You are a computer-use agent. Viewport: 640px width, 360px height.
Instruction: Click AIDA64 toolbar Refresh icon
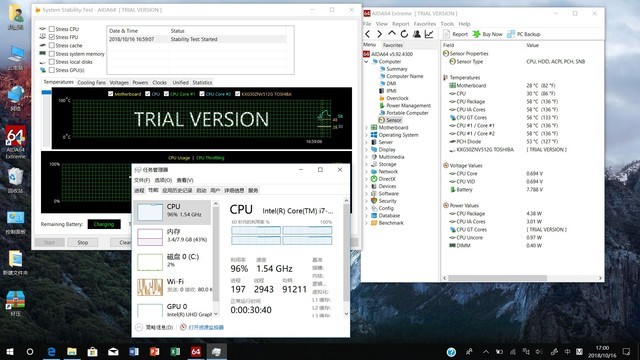coord(404,34)
